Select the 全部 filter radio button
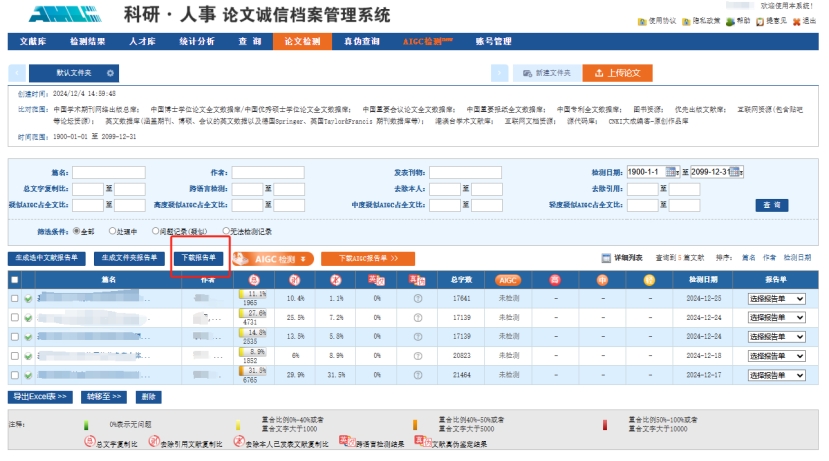This screenshot has width=829, height=461. tap(76, 230)
